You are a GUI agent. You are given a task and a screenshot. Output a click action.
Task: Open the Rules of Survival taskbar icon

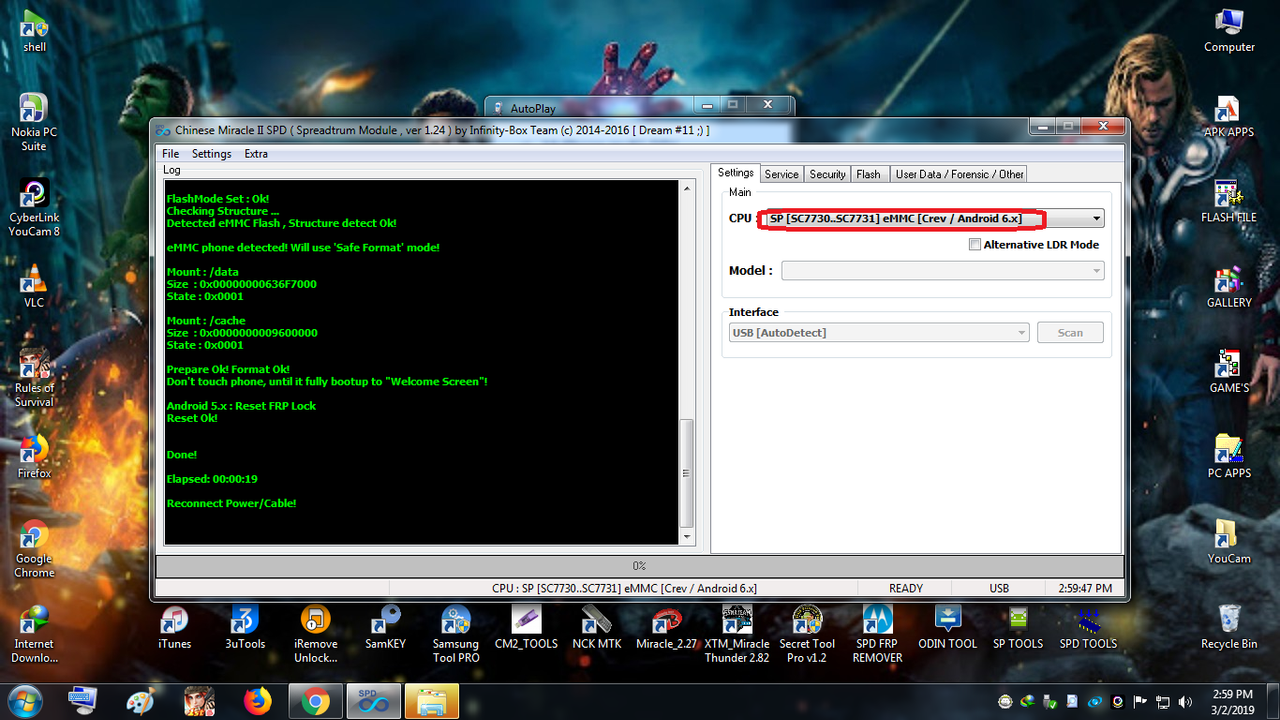(198, 702)
